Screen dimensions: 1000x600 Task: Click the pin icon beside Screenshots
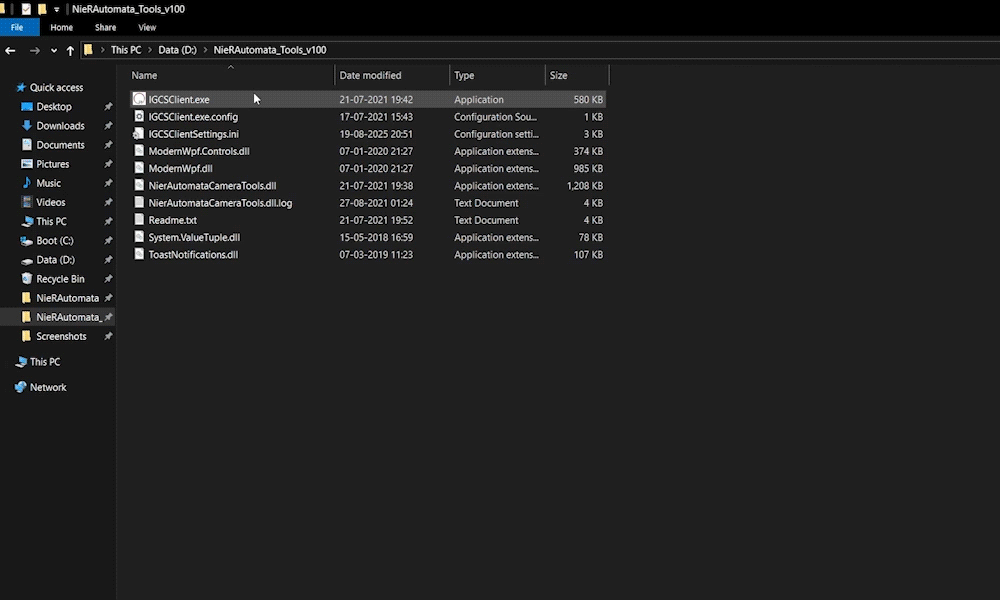click(108, 336)
